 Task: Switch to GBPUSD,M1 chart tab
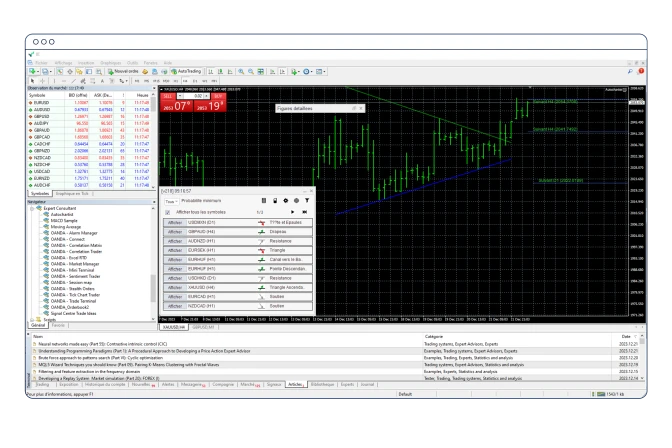click(x=204, y=327)
